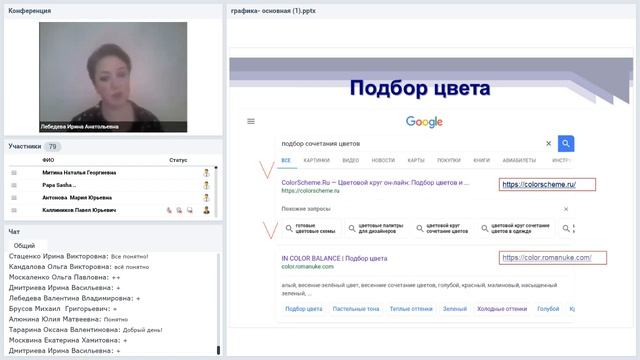Click the 'Подбор цвета' chip under the result

[304, 309]
